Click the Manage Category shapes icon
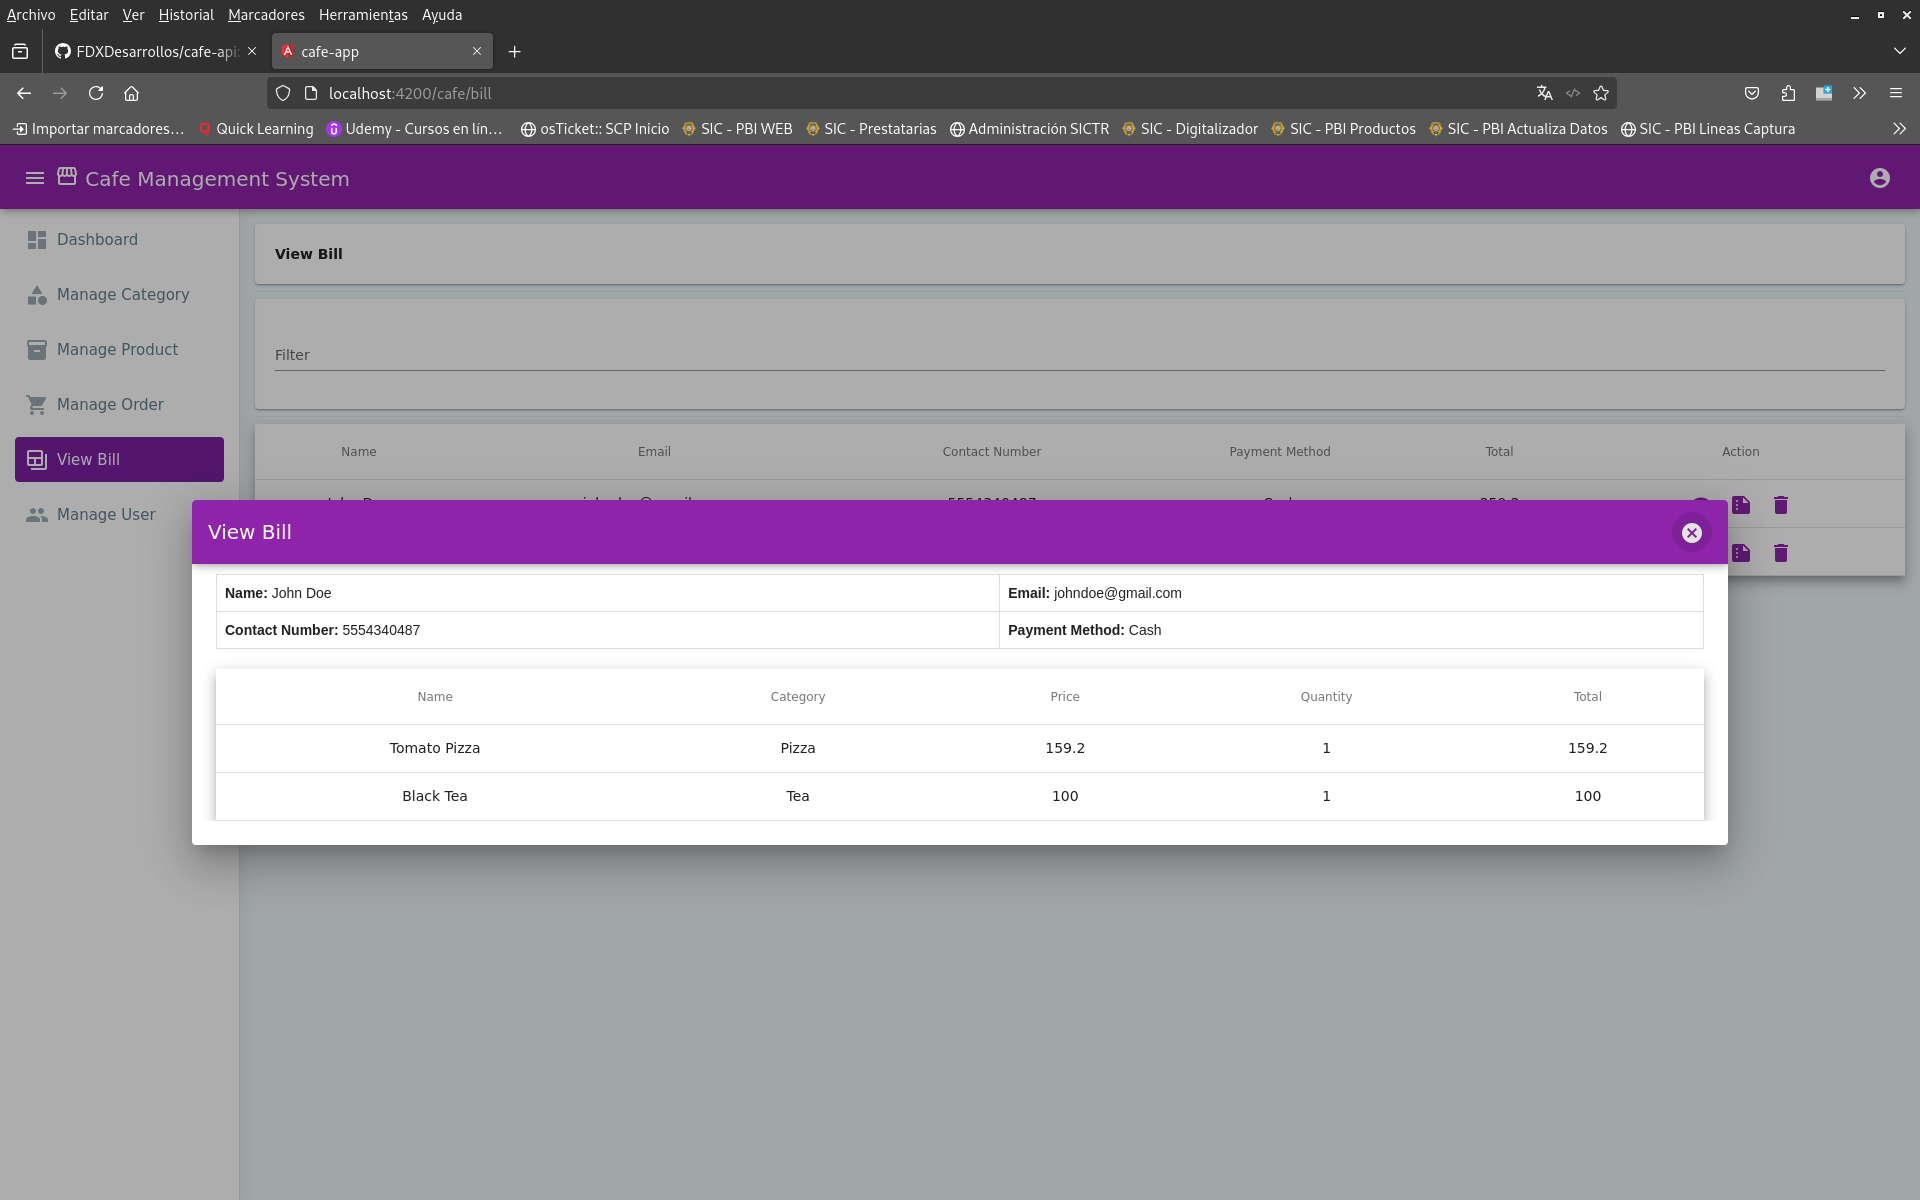 click(37, 295)
